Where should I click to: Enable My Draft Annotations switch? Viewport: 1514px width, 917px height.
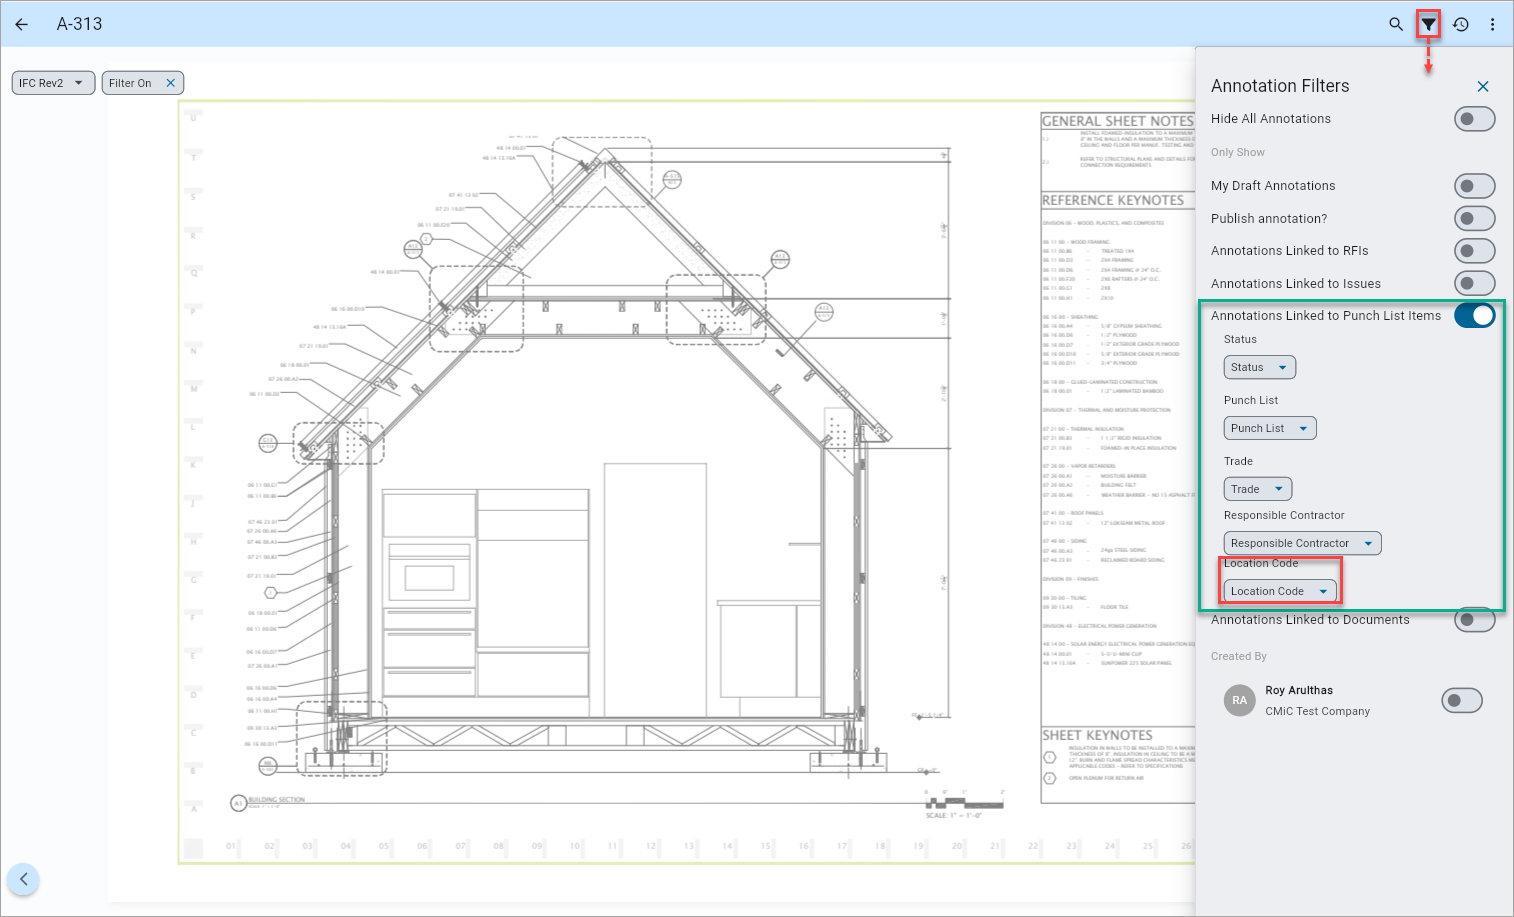click(1474, 186)
